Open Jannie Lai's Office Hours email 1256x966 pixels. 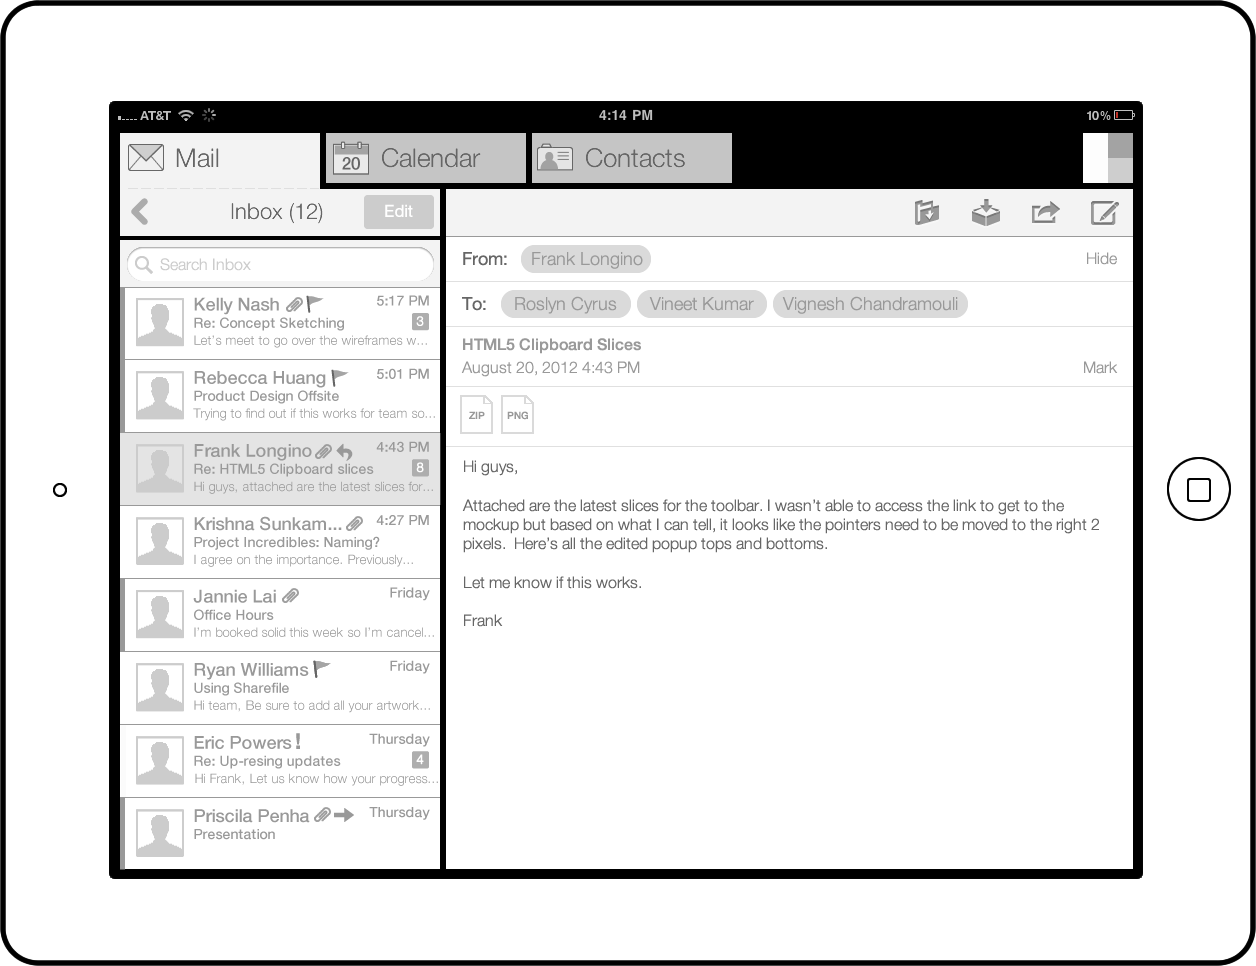coord(280,615)
